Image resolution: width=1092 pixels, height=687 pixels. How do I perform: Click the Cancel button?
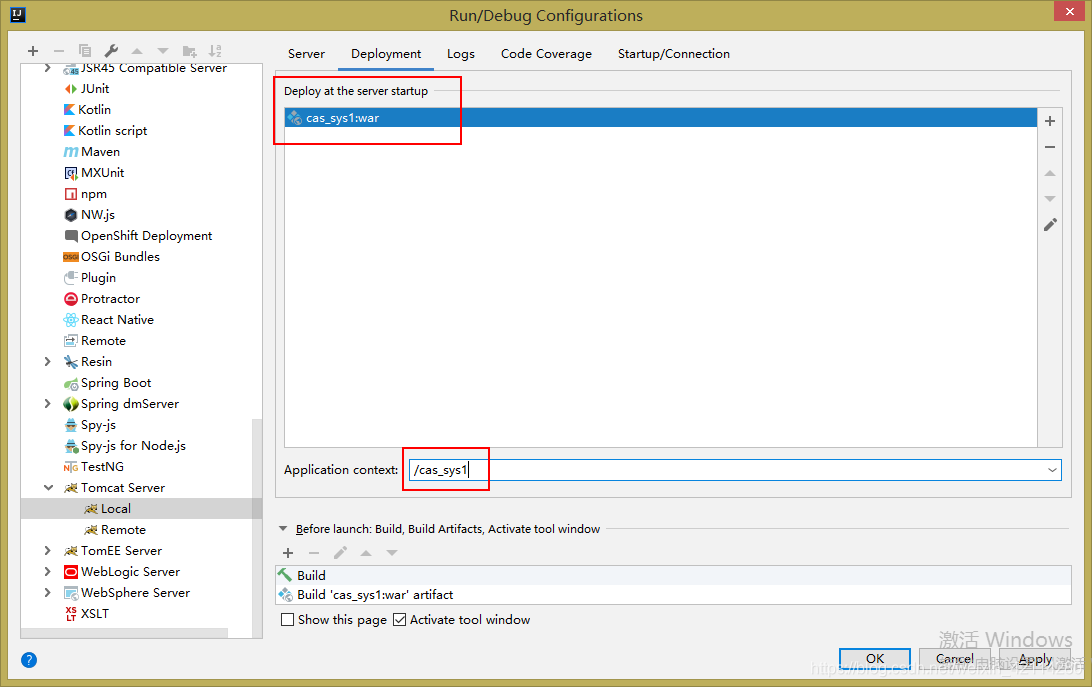954,658
